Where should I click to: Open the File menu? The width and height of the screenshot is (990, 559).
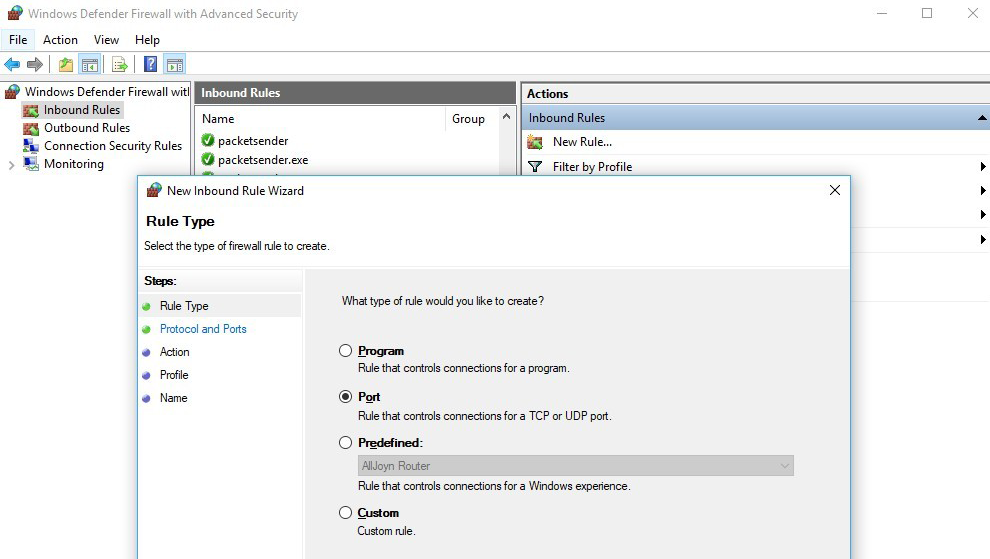(18, 40)
